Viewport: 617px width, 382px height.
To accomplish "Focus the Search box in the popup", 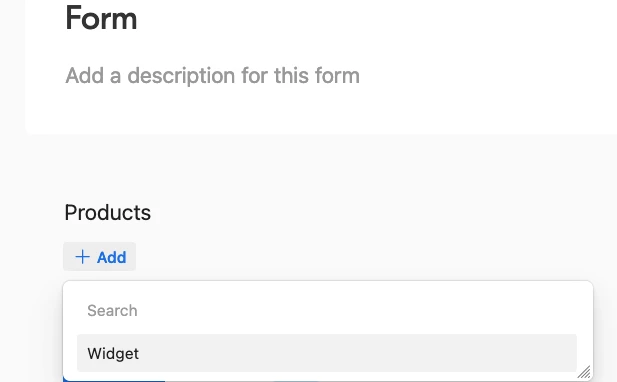I will 327,310.
